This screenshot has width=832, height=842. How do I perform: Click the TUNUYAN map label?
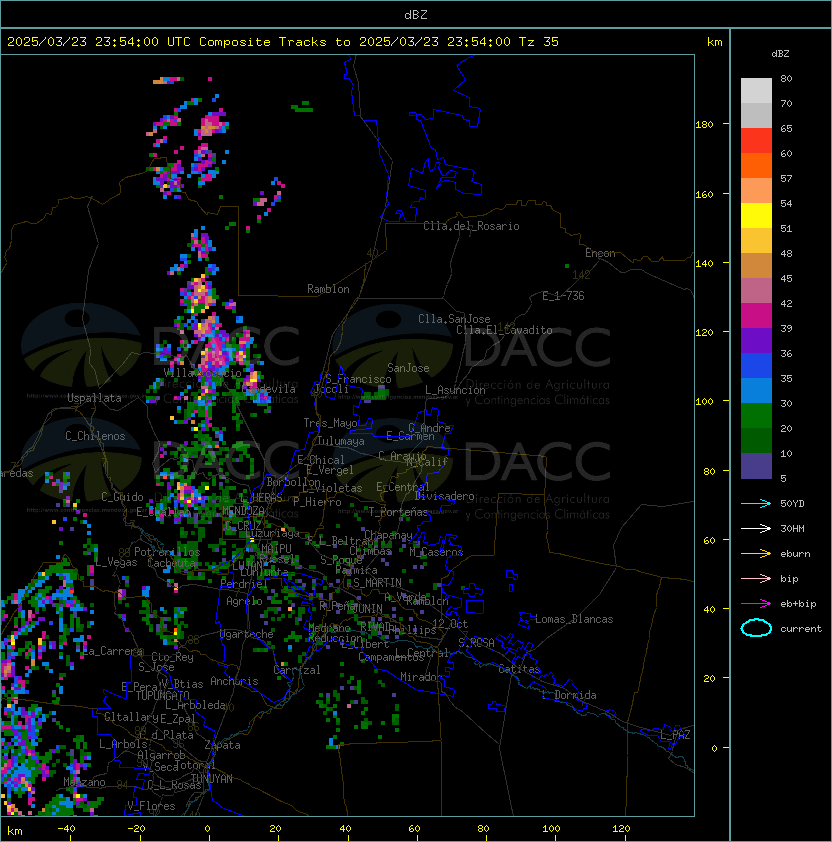tap(212, 779)
